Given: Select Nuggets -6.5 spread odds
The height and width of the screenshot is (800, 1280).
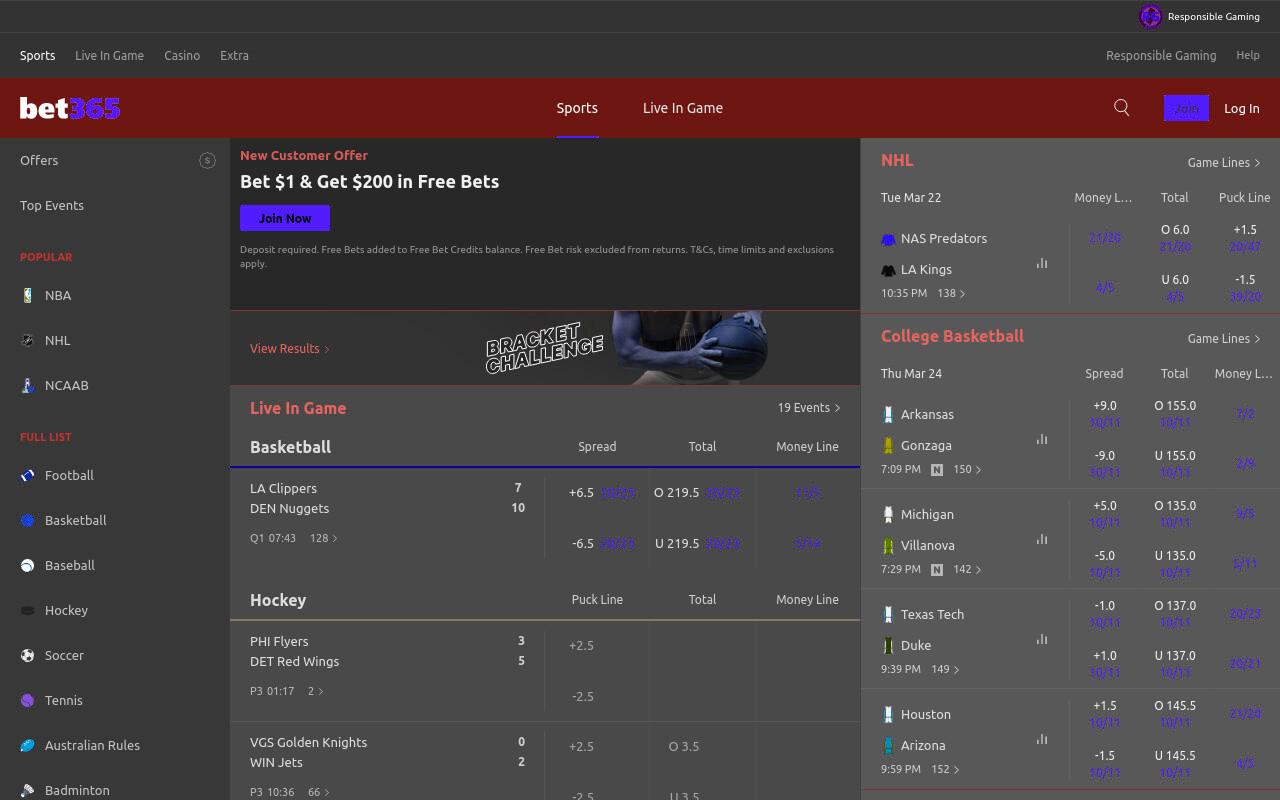Looking at the screenshot, I should pos(601,544).
